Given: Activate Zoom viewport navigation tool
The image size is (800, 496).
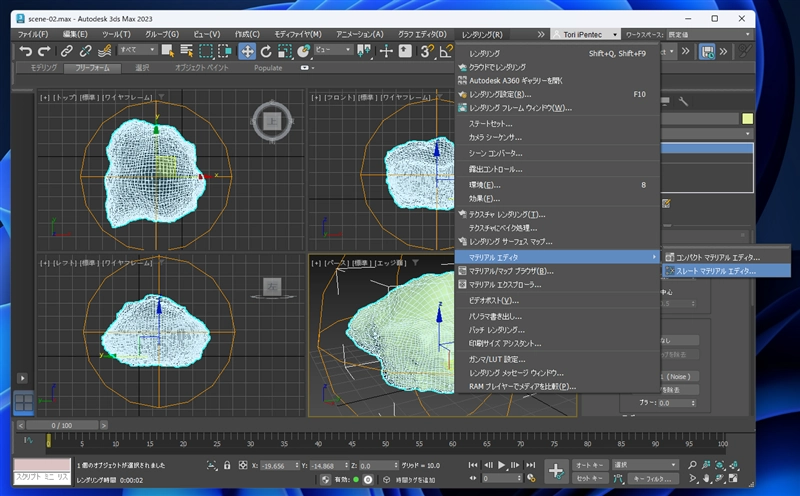Looking at the screenshot, I should 692,465.
